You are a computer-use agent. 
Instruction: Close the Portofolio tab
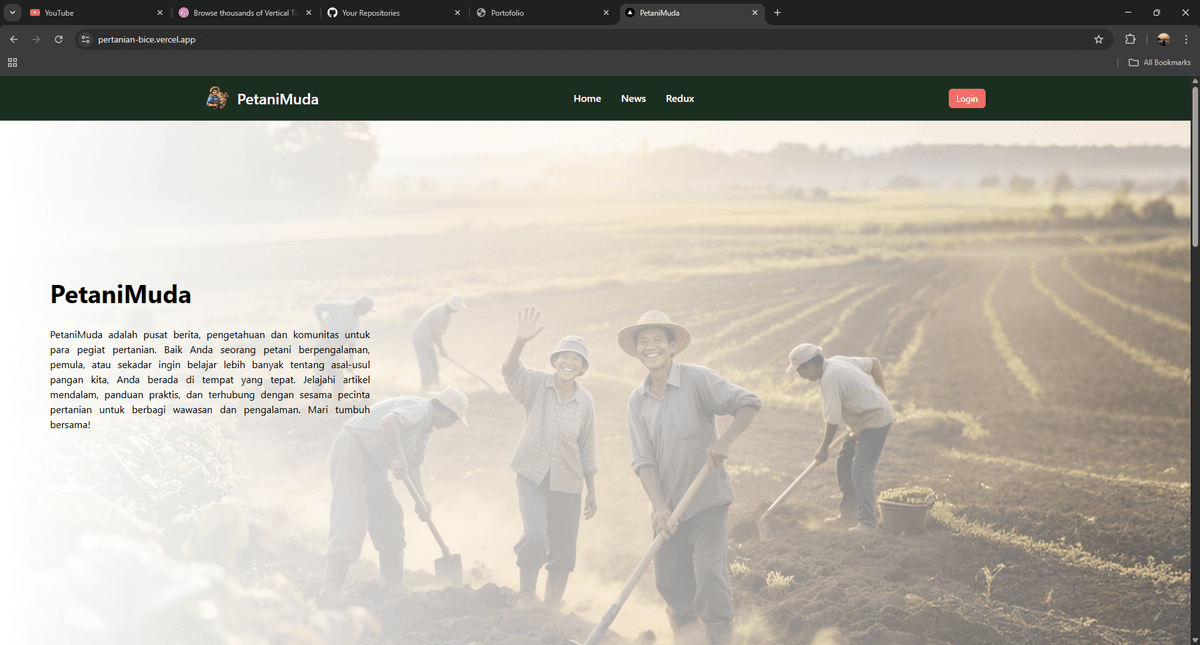tap(606, 13)
